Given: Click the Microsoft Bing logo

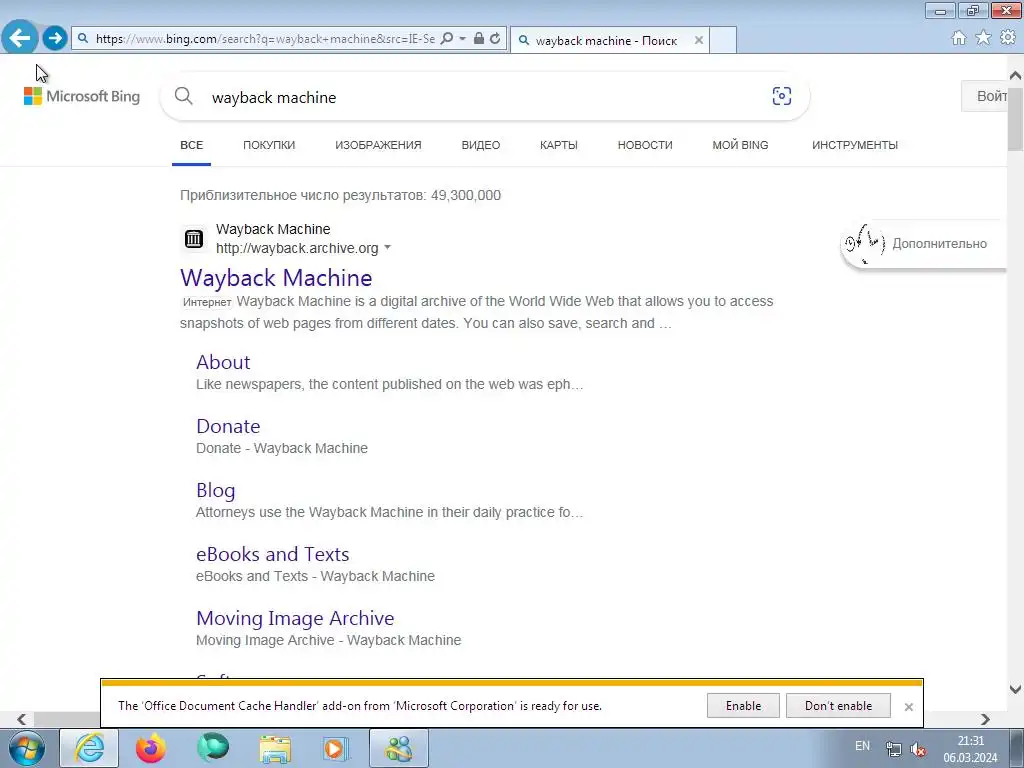Looking at the screenshot, I should tap(82, 96).
